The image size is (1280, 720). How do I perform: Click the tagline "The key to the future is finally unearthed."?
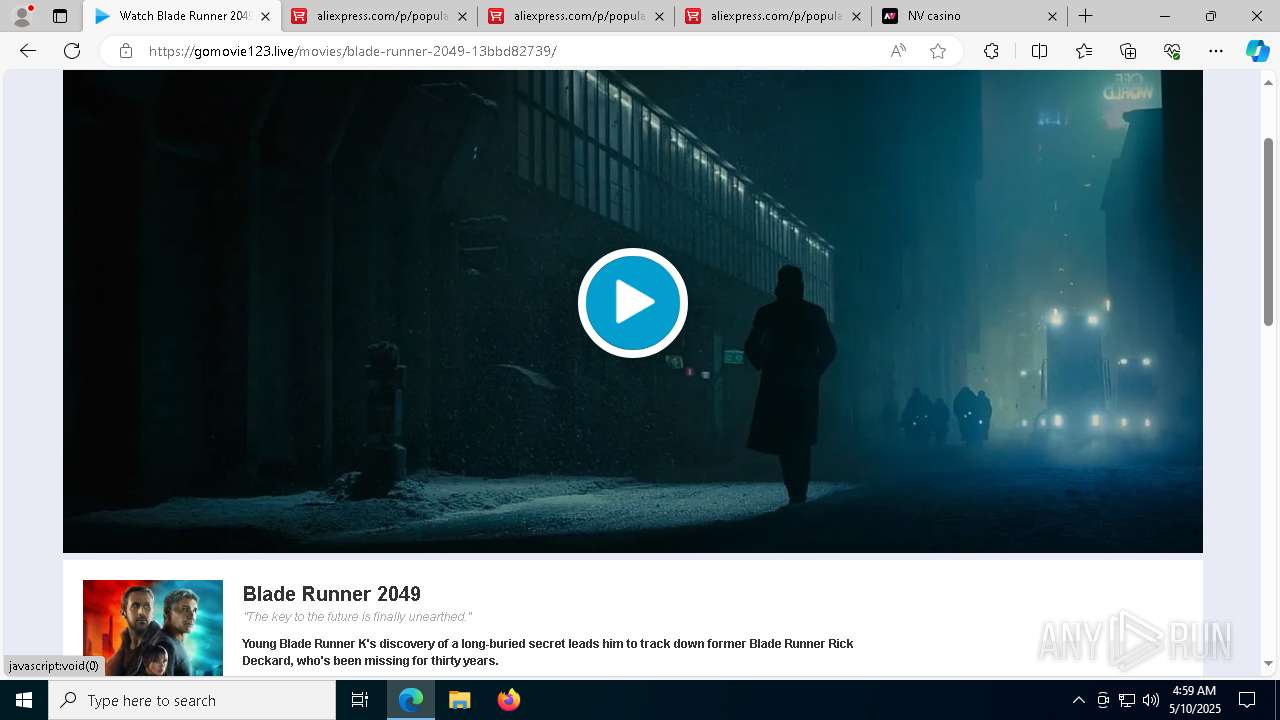357,617
